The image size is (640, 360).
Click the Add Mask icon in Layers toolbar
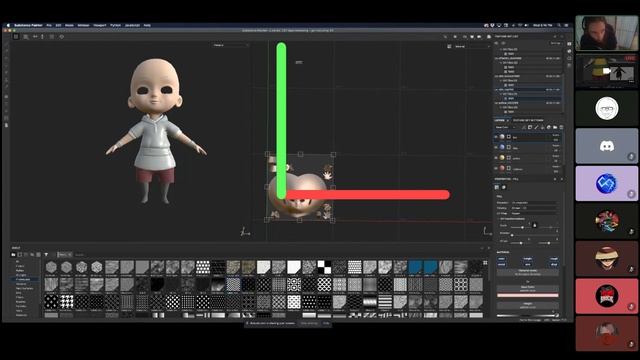click(530, 127)
